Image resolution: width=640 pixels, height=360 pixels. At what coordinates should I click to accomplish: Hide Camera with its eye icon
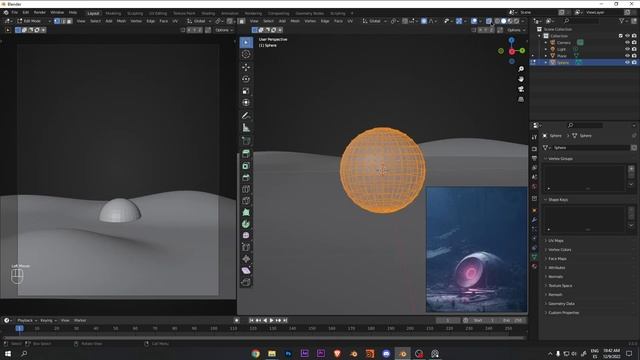point(627,42)
